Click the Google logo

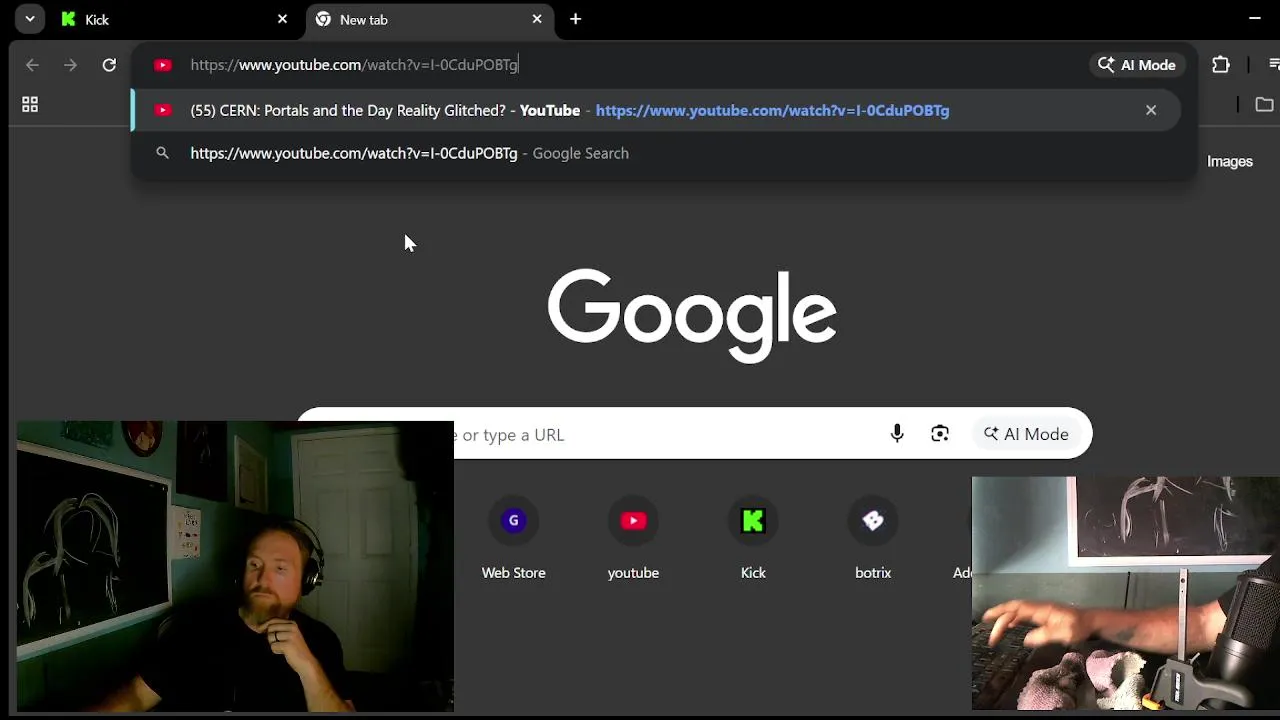[x=692, y=314]
